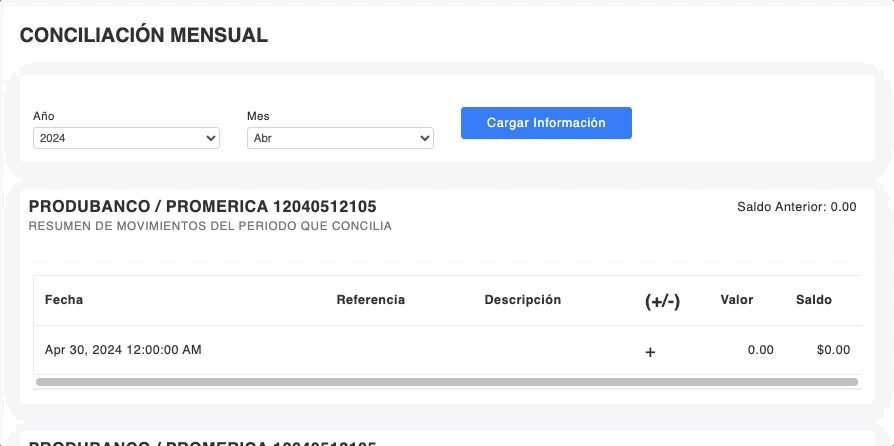Select the (+/-) column header
894x446 pixels.
662,301
